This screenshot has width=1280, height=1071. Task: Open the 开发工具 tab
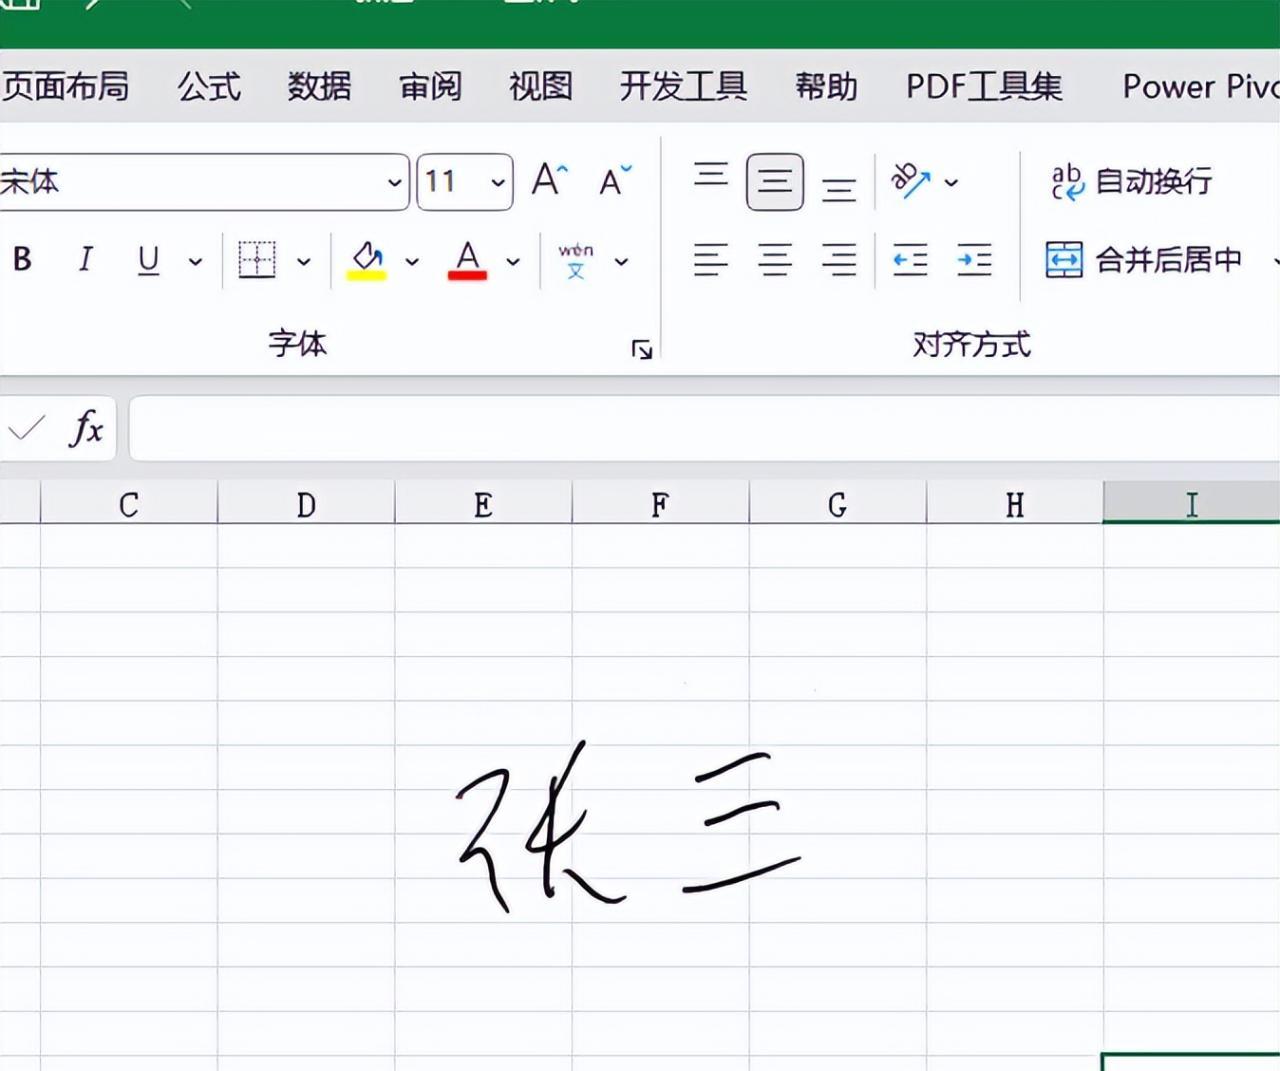tap(683, 86)
